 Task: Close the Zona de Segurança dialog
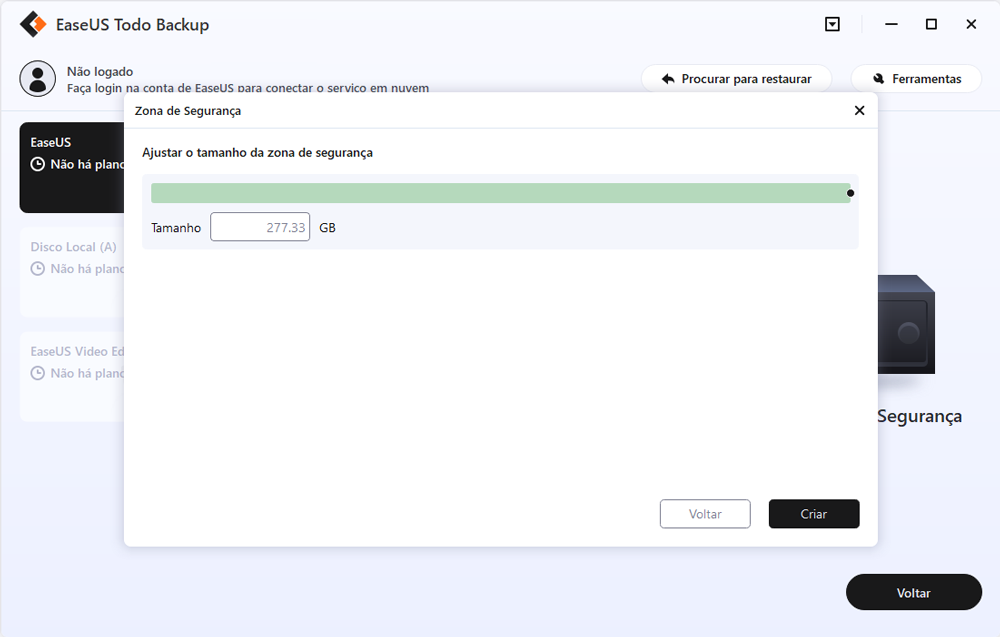point(859,111)
